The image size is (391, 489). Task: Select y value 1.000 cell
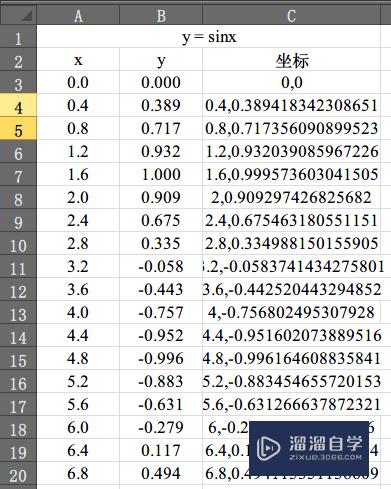161,174
